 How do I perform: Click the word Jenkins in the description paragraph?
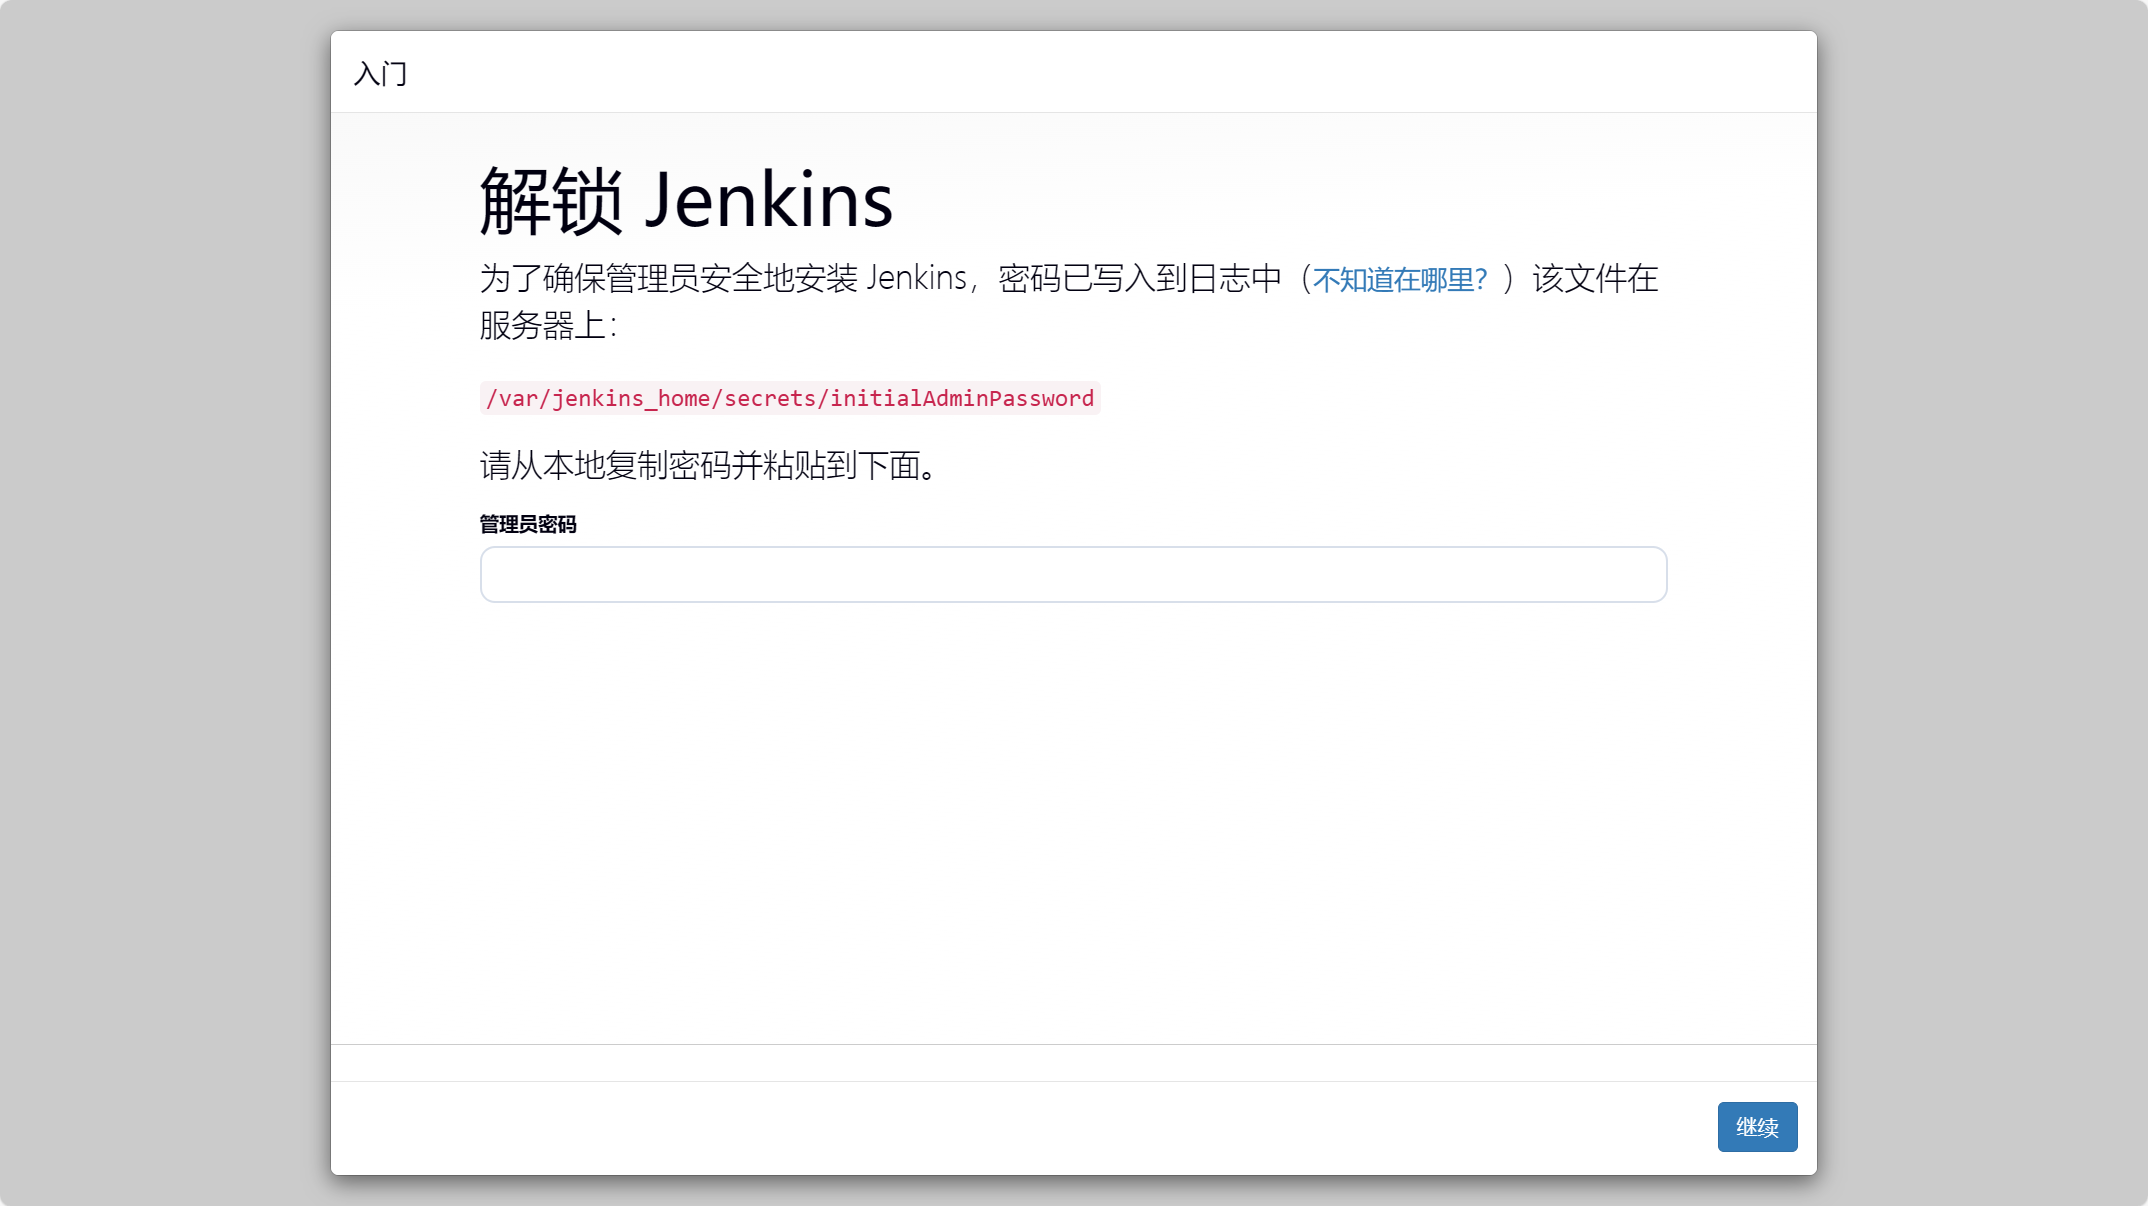[916, 278]
